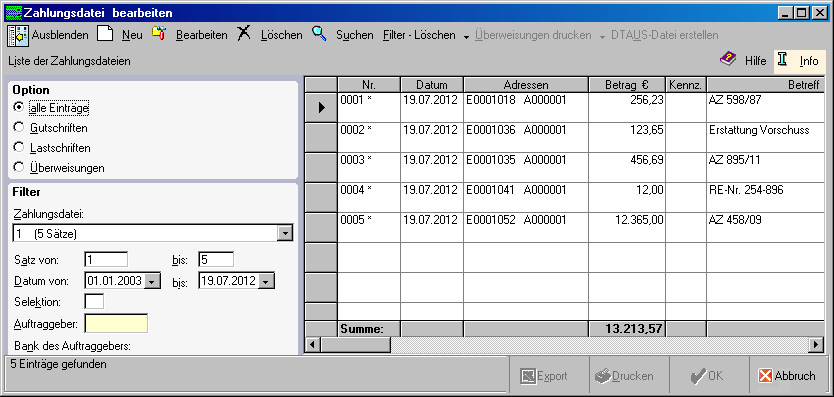Select the Lastschriften radio option
The image size is (834, 397).
(x=19, y=147)
